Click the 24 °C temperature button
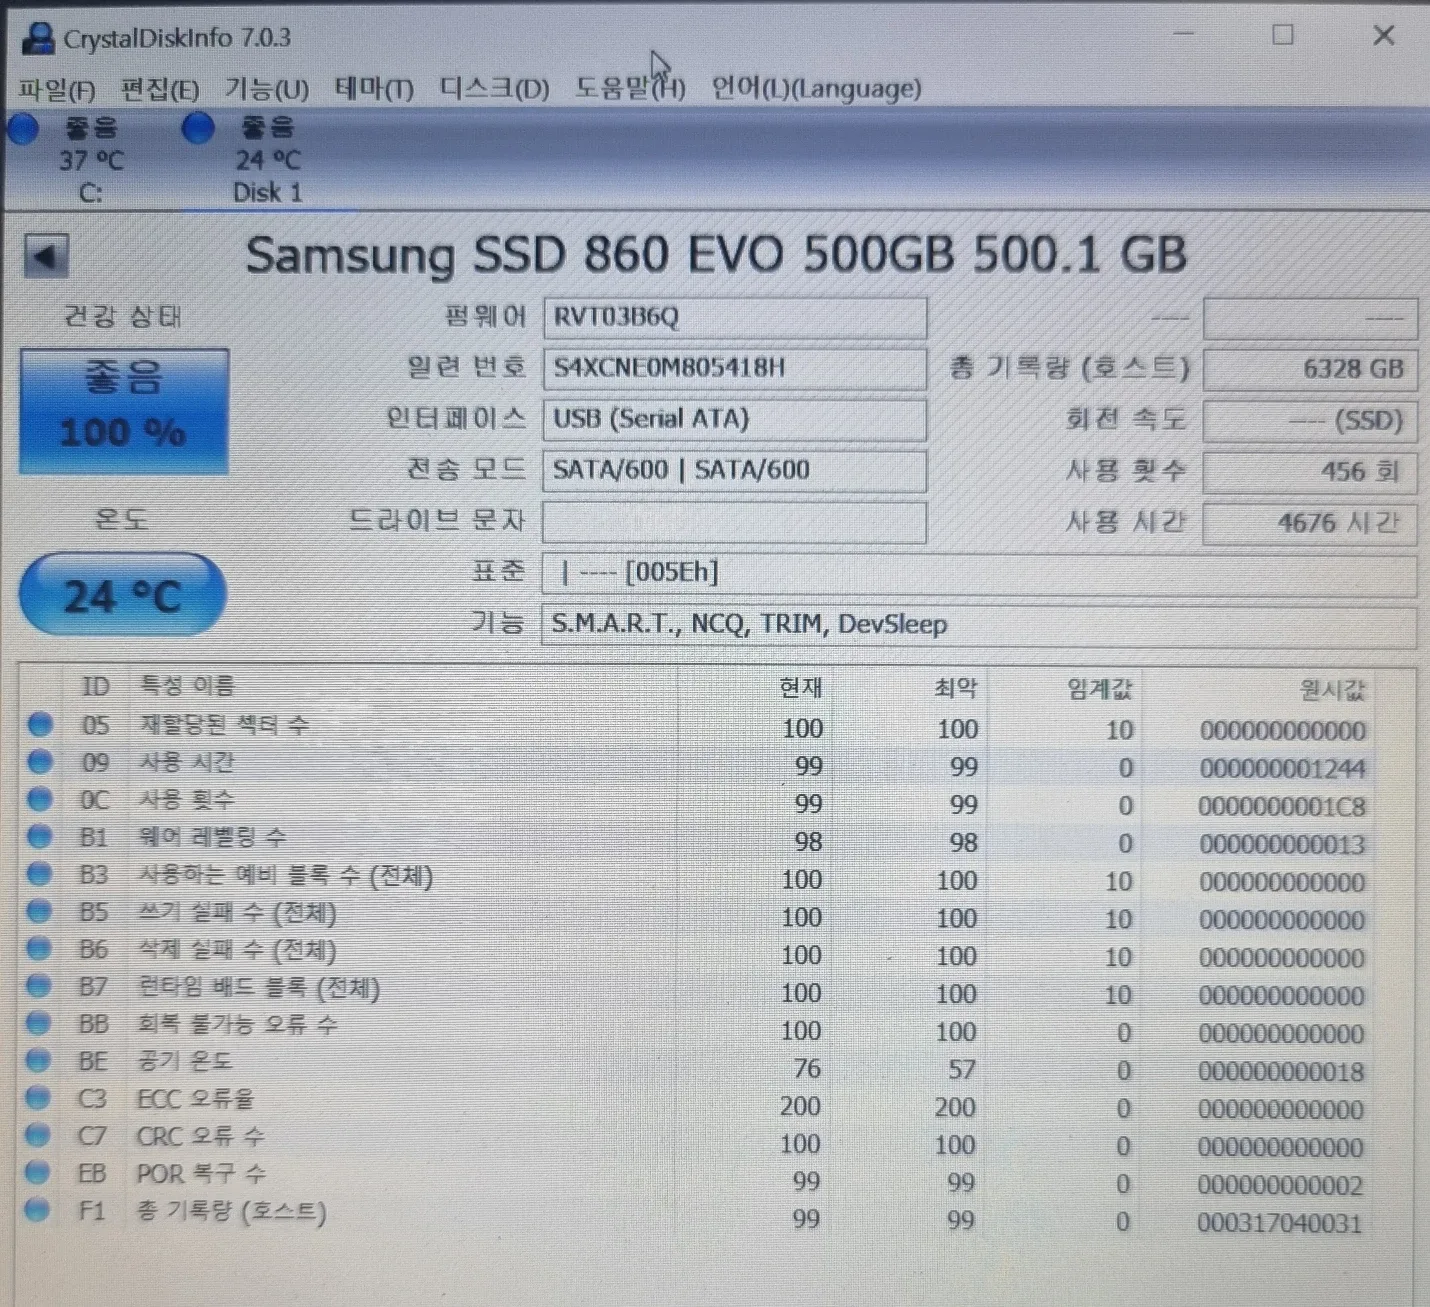 click(122, 595)
